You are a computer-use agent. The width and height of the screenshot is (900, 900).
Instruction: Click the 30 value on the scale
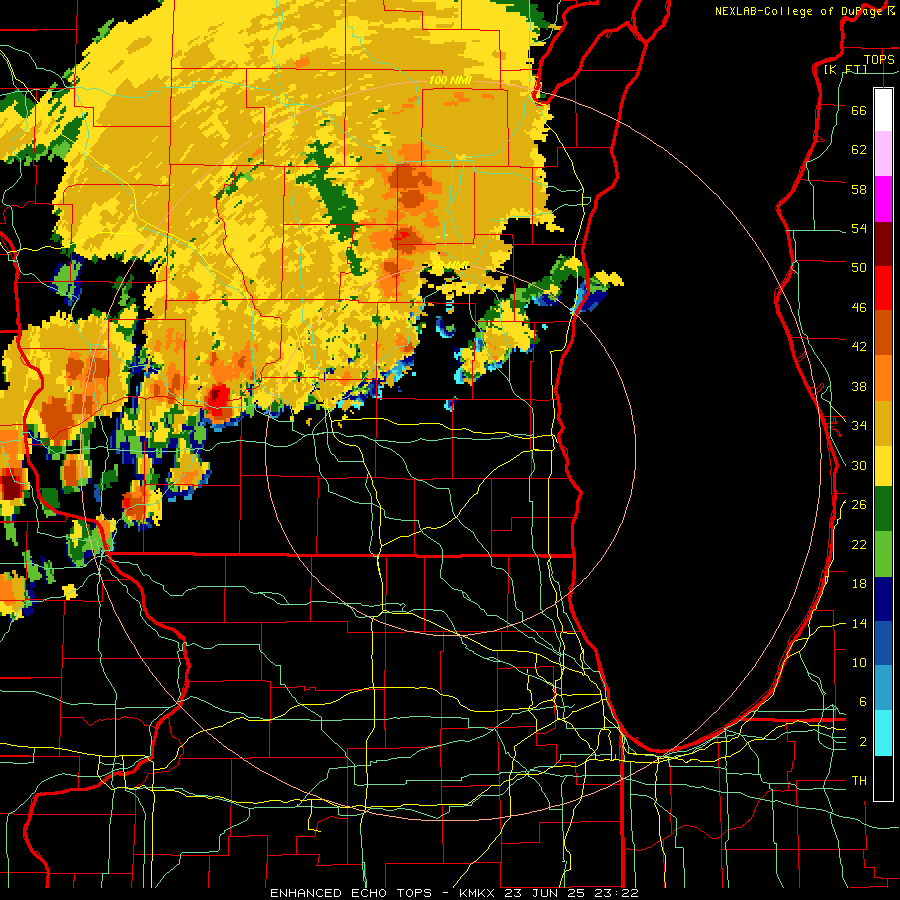[x=859, y=465]
